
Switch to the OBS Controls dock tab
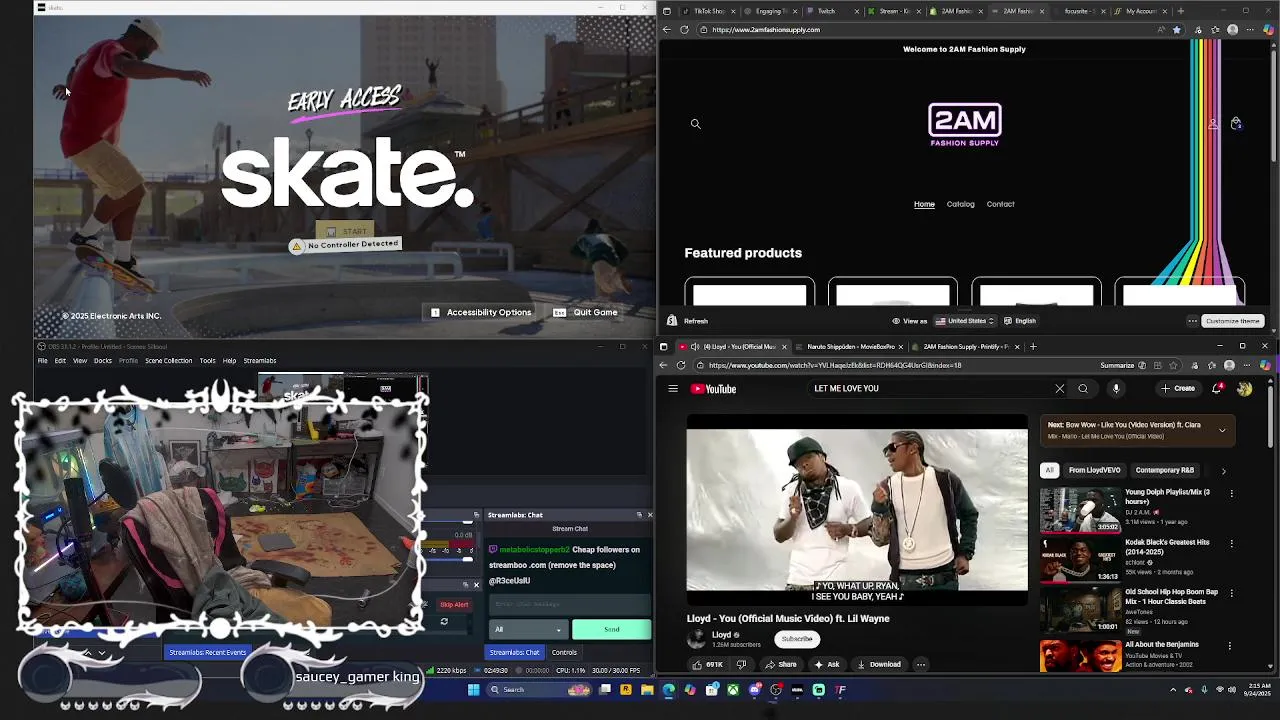(564, 653)
